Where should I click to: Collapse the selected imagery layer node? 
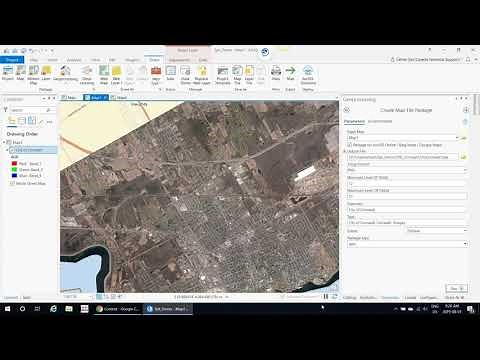point(7,150)
